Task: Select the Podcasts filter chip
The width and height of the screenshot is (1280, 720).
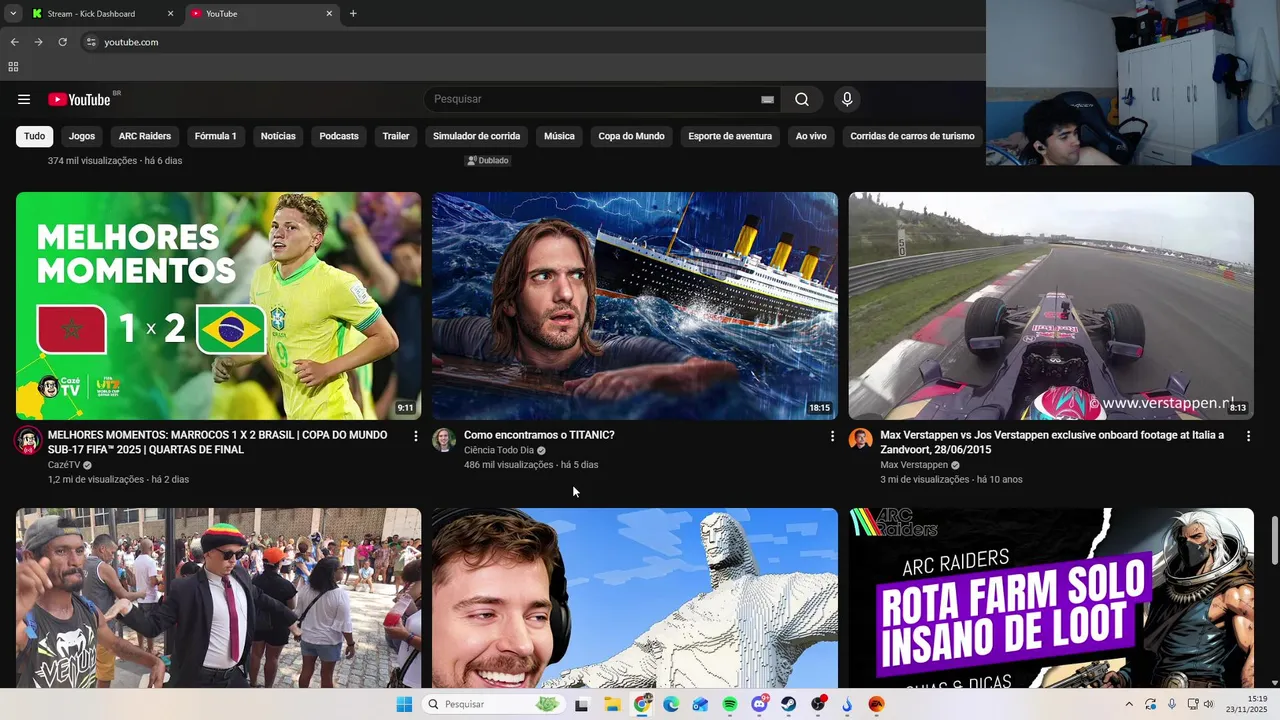Action: pyautogui.click(x=339, y=136)
